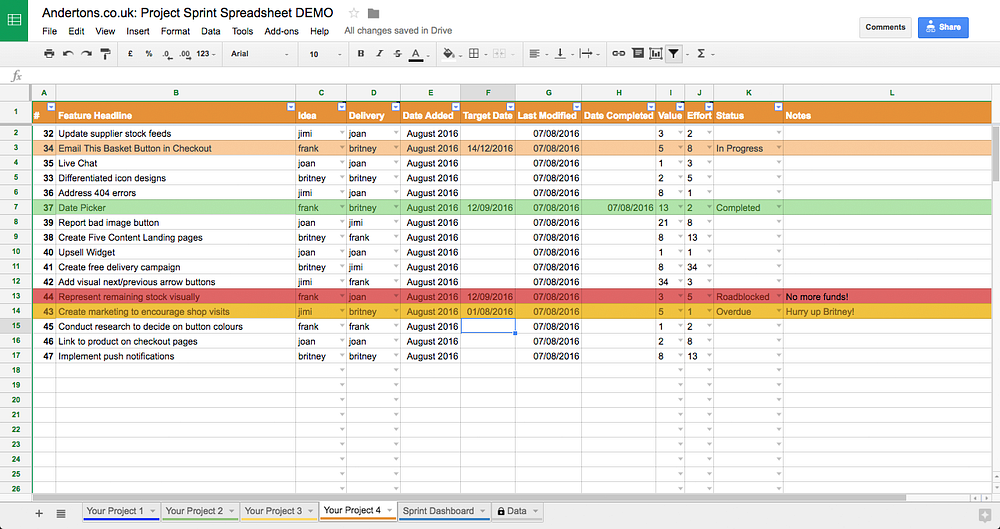Add a new sheet with plus icon
Image resolution: width=1000 pixels, height=529 pixels.
[39, 513]
